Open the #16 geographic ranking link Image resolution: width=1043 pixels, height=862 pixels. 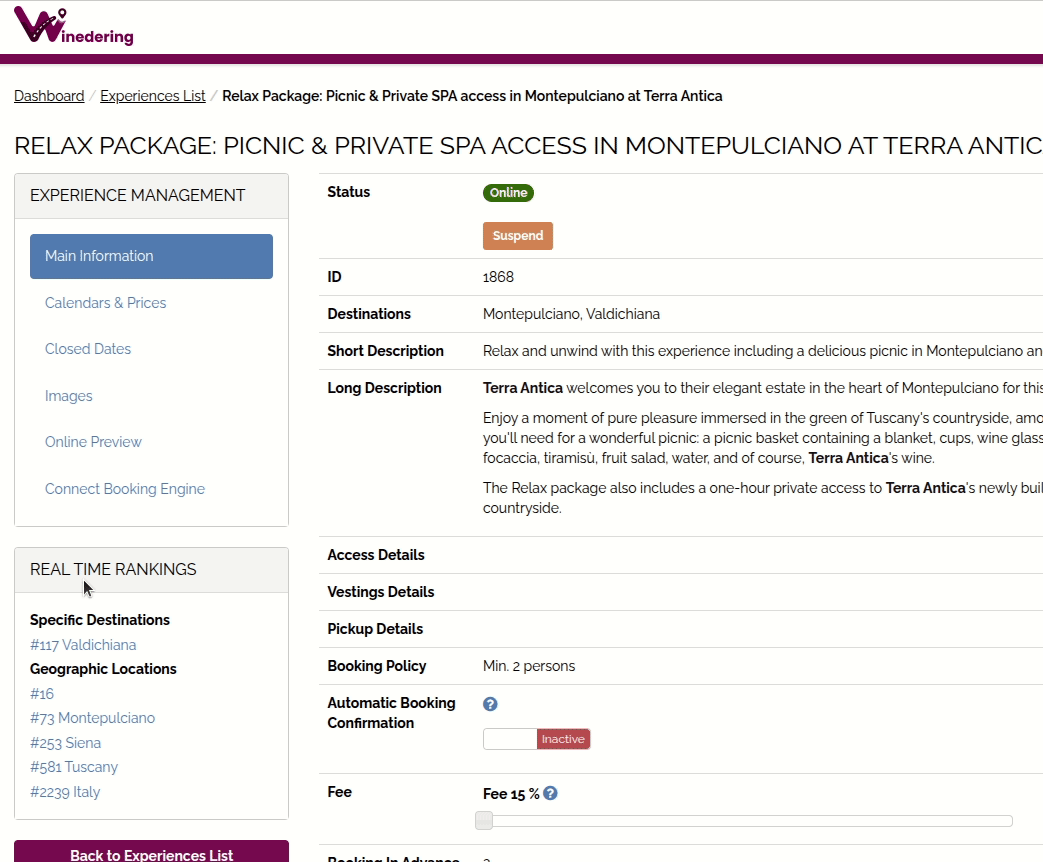[42, 694]
